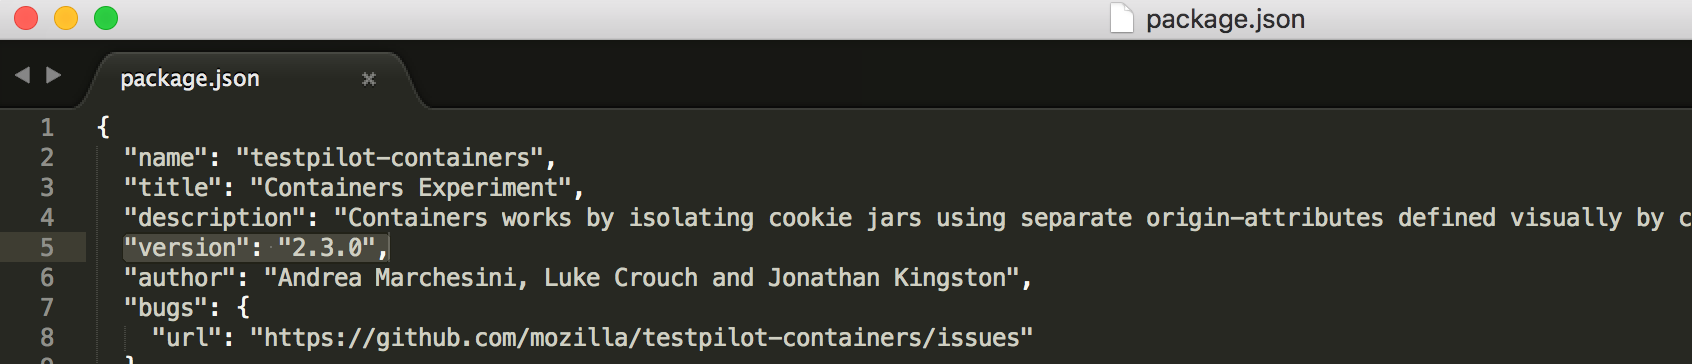Image resolution: width=1692 pixels, height=364 pixels.
Task: Click the opening brace on line 1
Action: coord(103,127)
